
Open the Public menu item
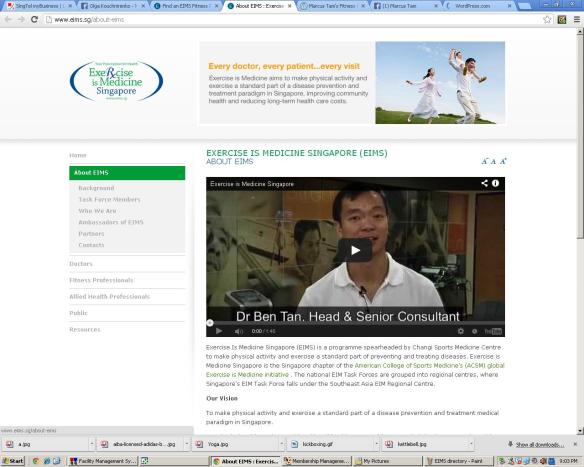78,313
